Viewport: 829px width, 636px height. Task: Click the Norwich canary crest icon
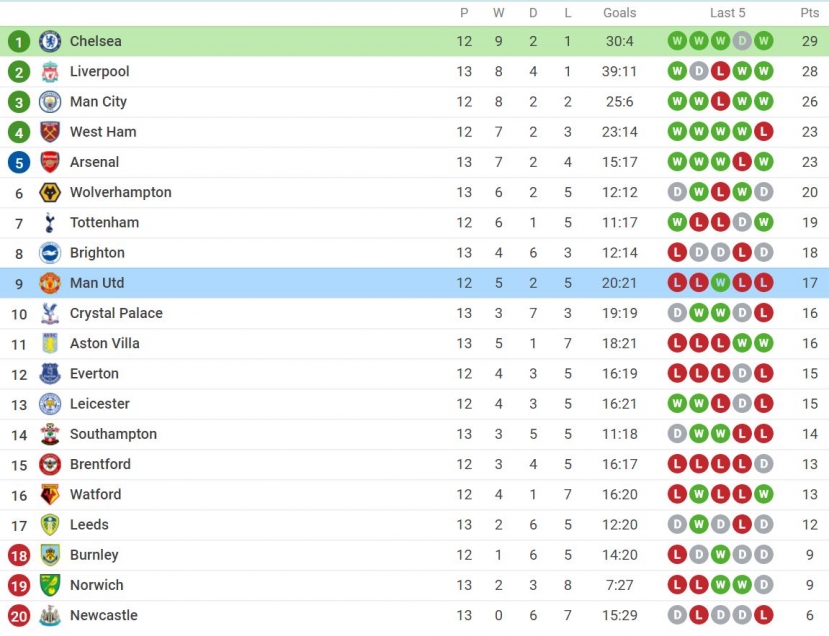50,585
